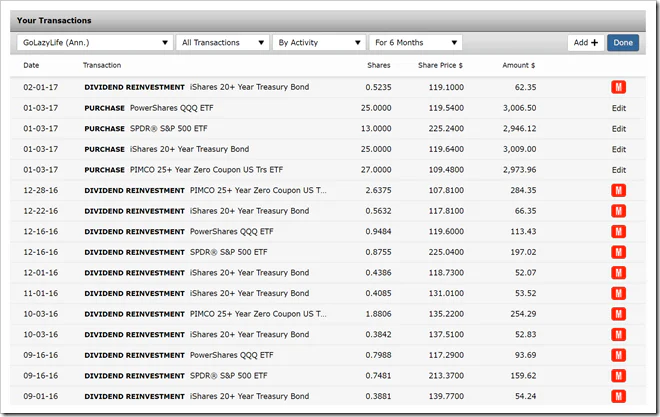Click the red M icon for 02-01-17 row
Viewport: 660px width, 417px height.
pyautogui.click(x=618, y=87)
